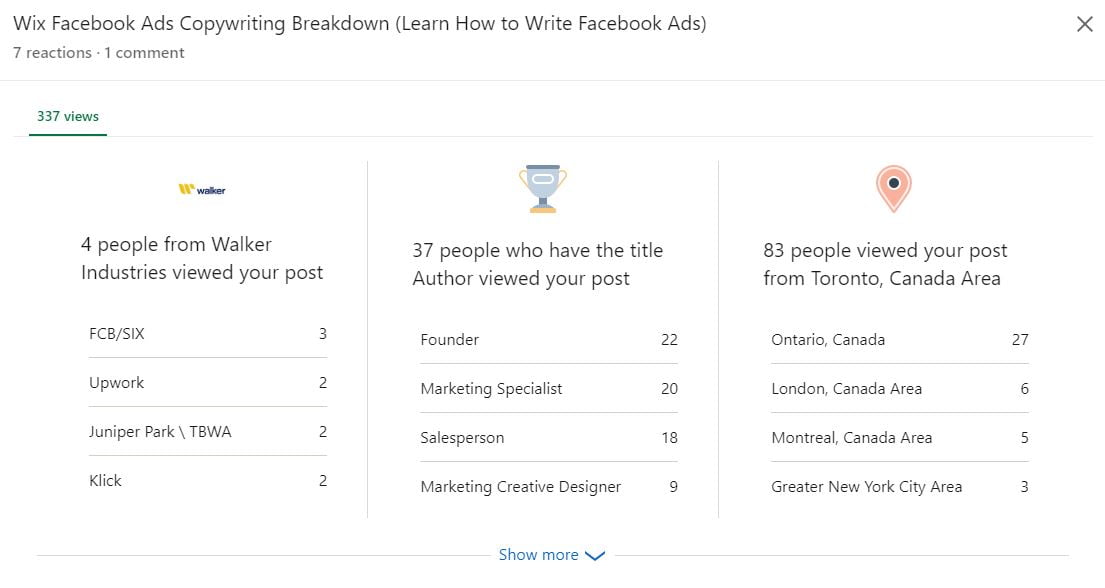
Task: Select the FCB/SIX company row
Action: pos(208,333)
